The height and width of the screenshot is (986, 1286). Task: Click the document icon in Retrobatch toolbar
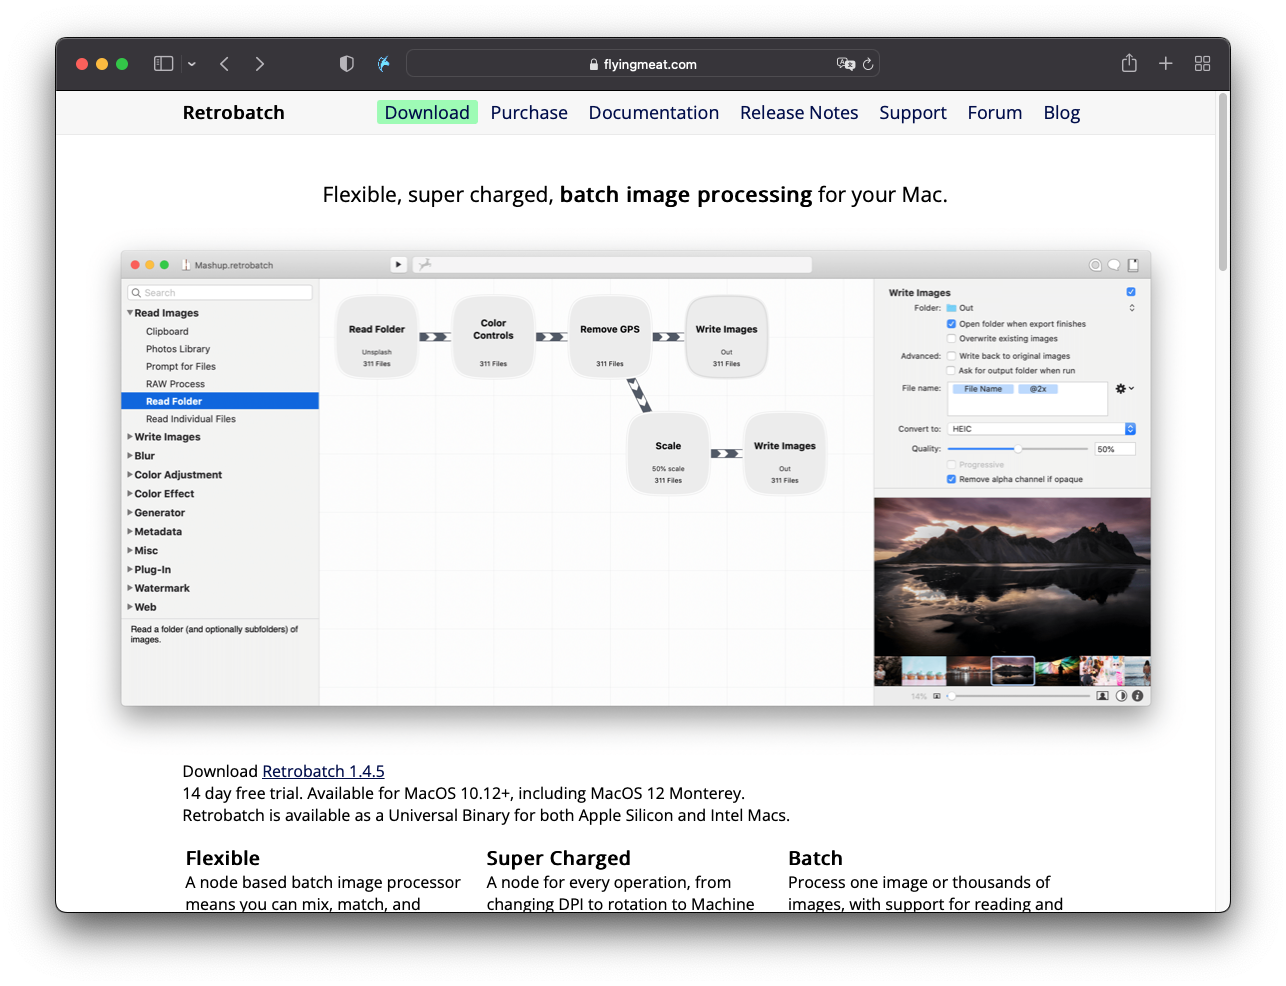click(x=1133, y=265)
